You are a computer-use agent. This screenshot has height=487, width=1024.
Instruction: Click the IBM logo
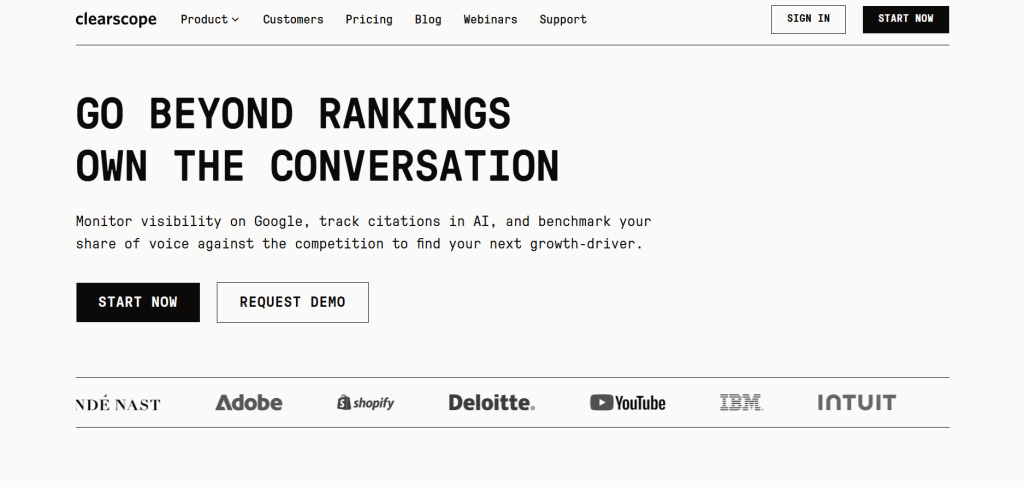click(741, 403)
